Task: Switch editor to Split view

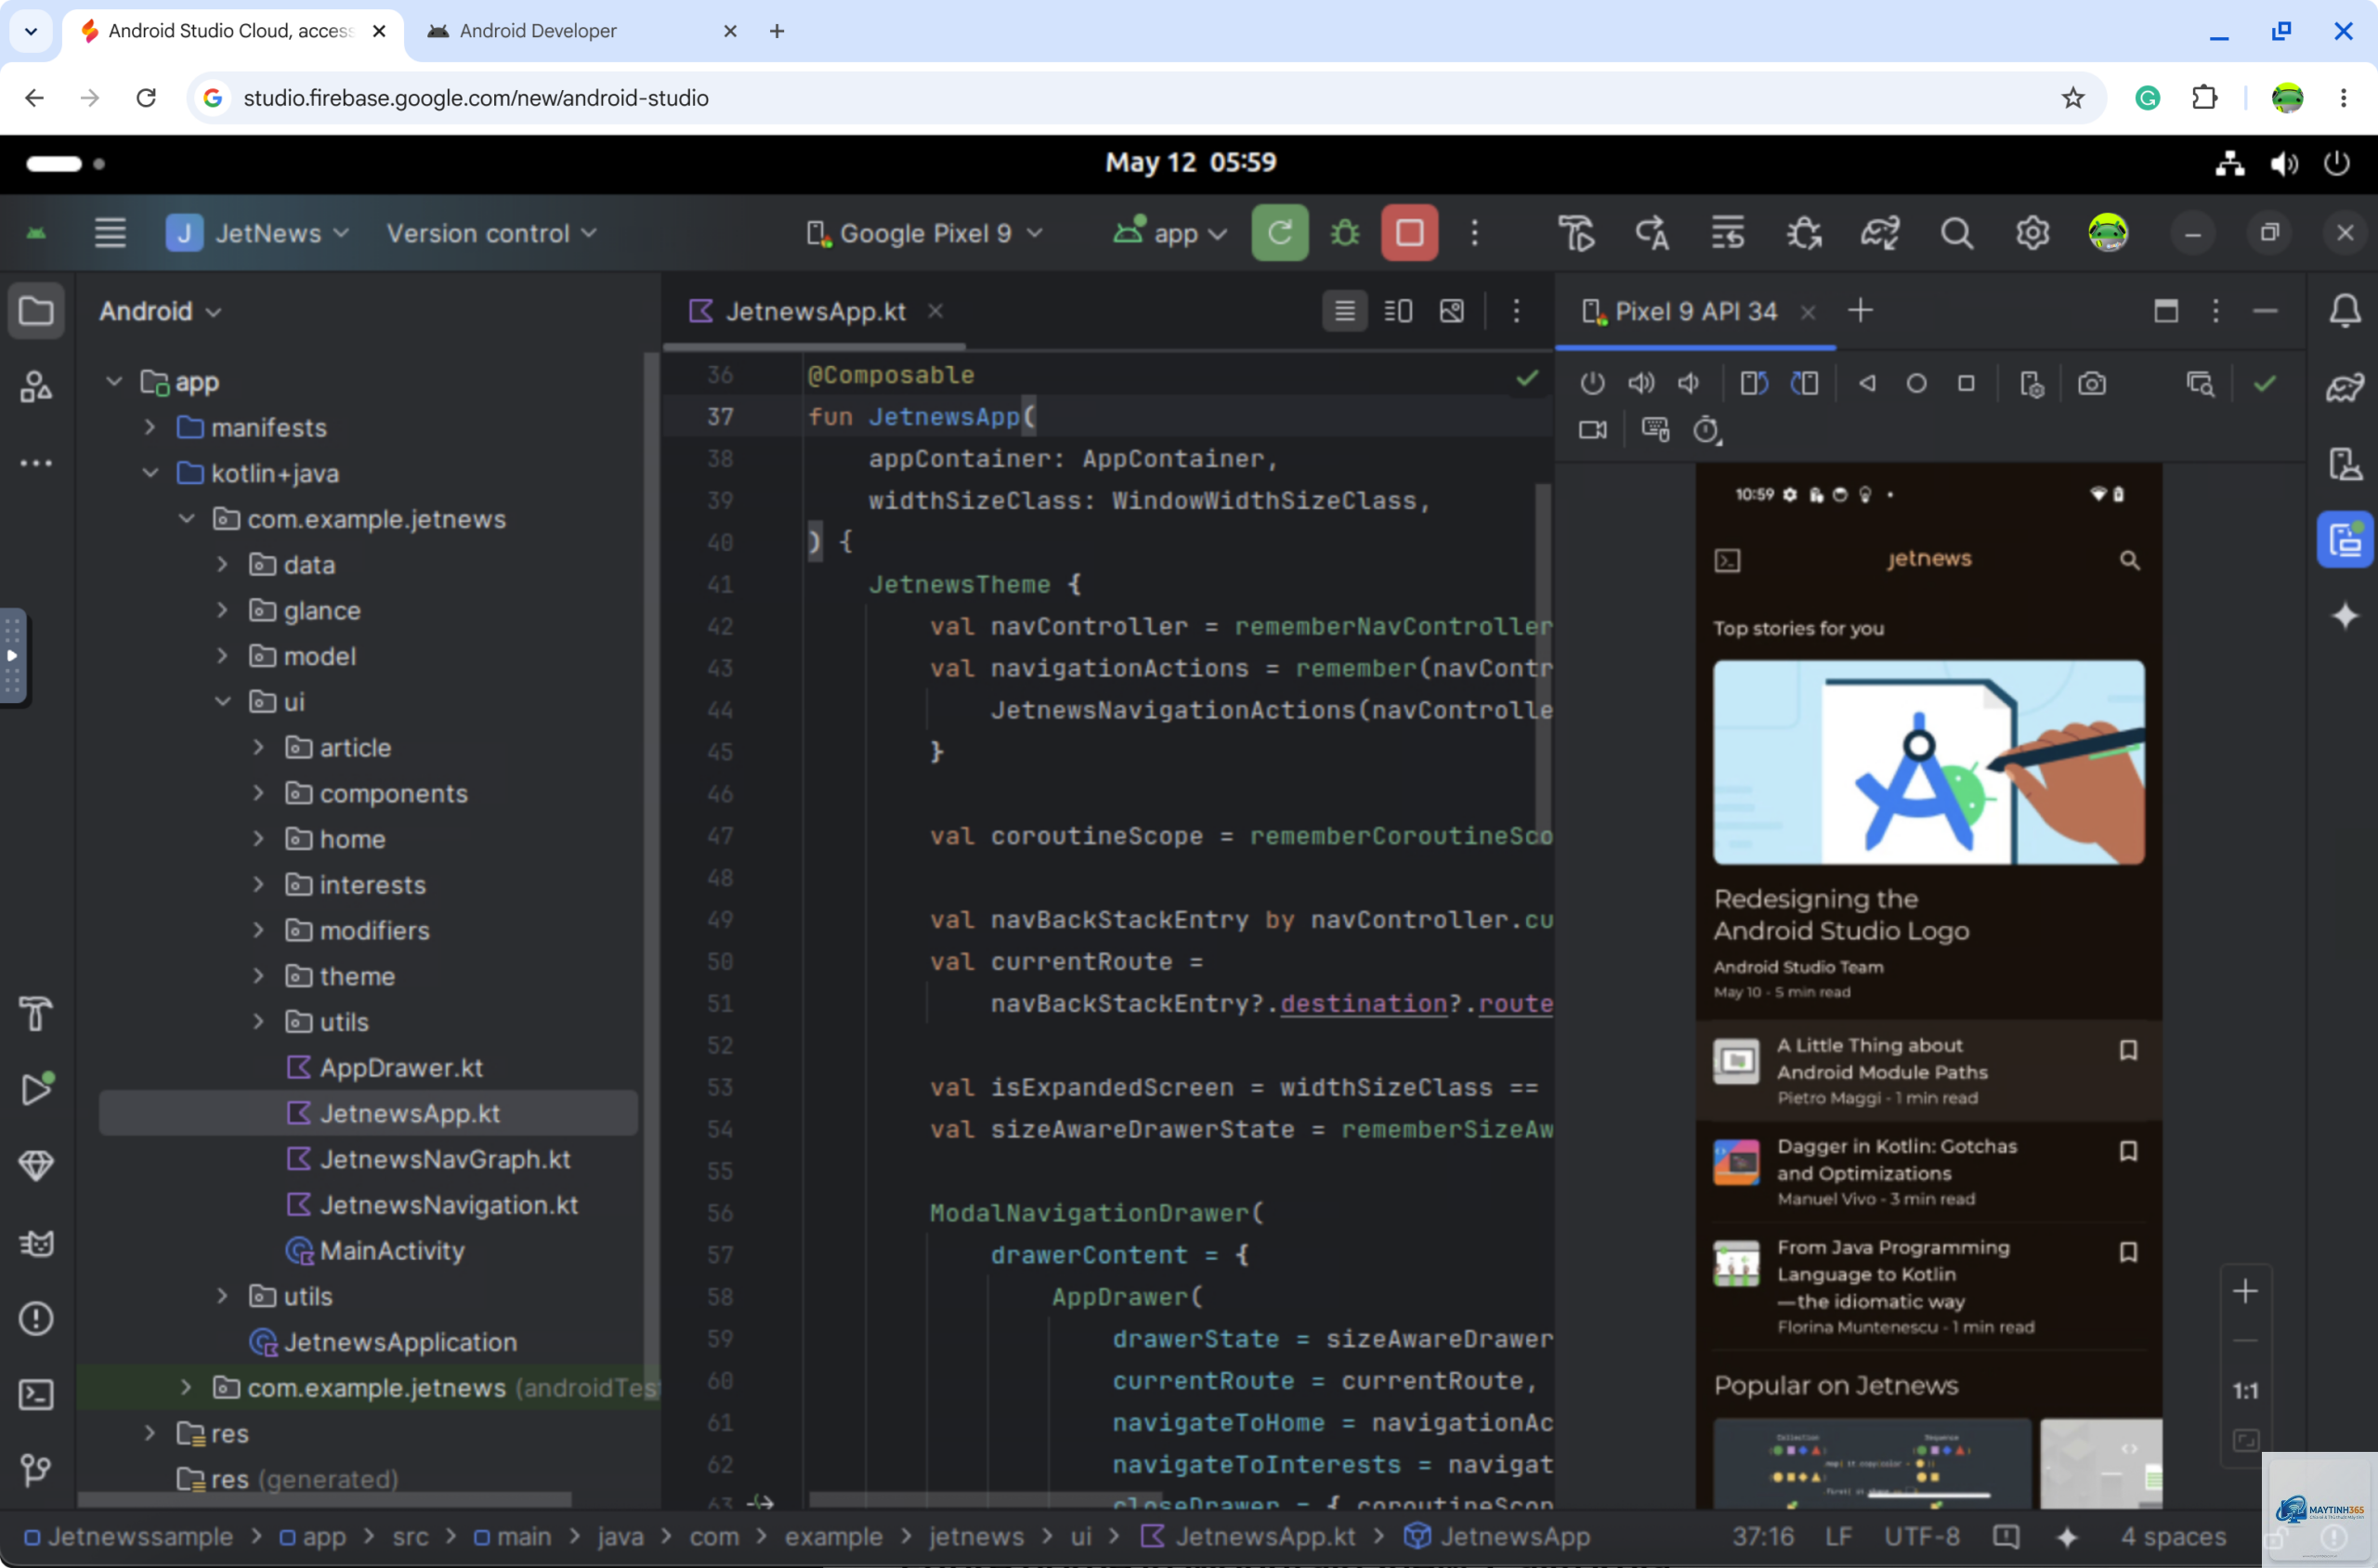Action: (x=1398, y=311)
